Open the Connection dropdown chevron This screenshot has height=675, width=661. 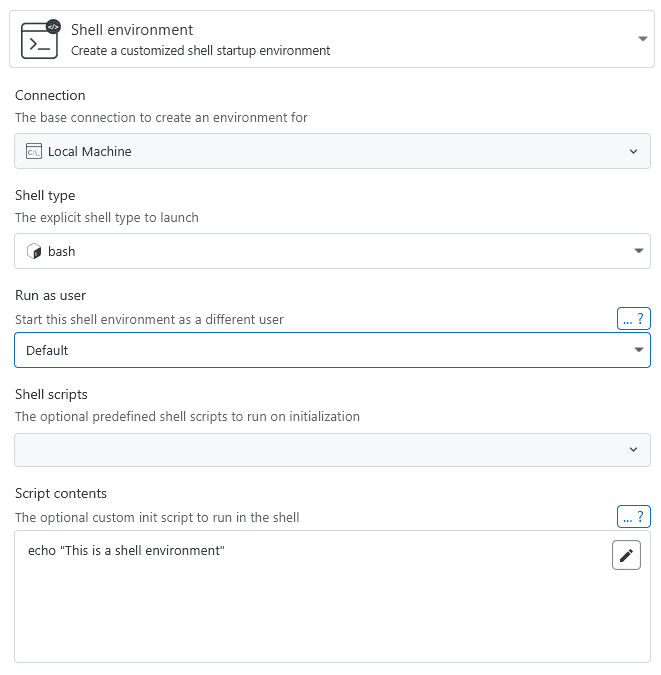coord(633,151)
